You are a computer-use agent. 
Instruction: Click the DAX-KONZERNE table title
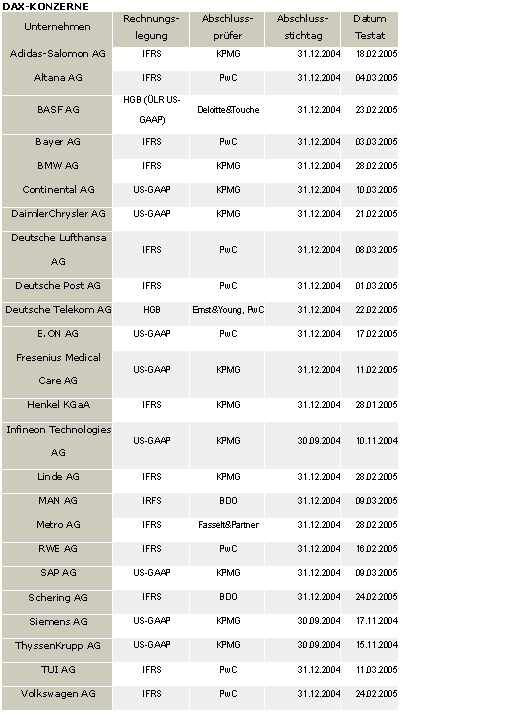click(46, 6)
